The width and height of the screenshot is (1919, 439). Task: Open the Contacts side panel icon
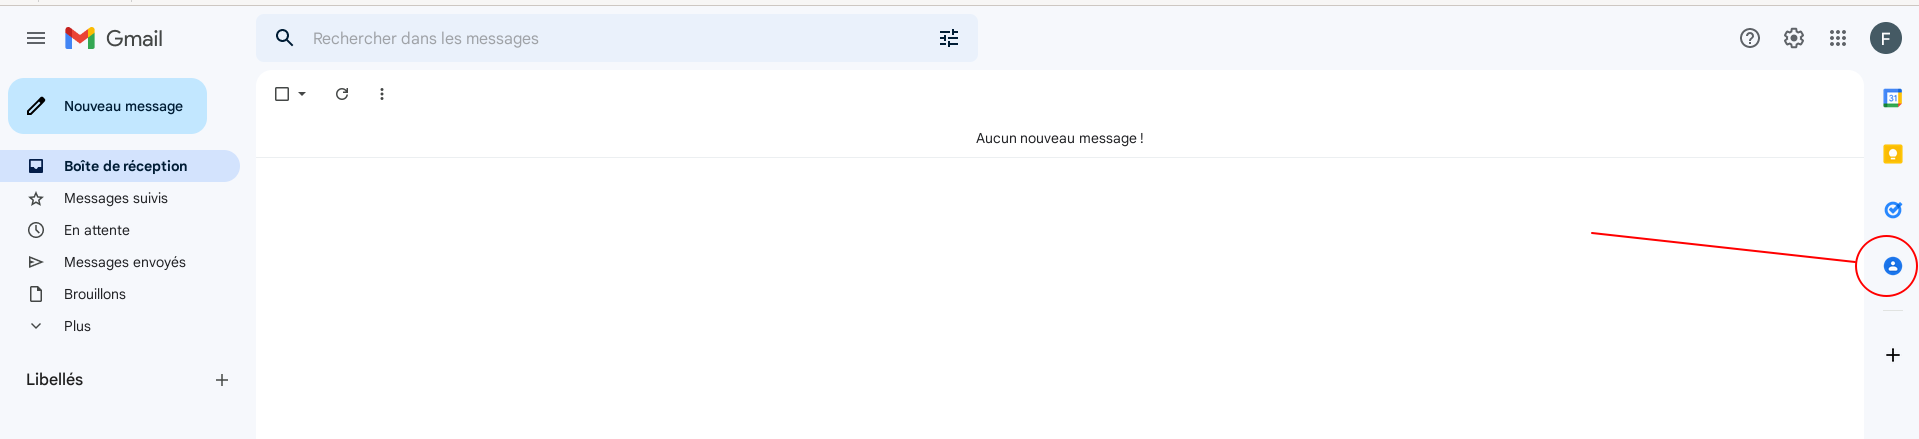[x=1892, y=266]
